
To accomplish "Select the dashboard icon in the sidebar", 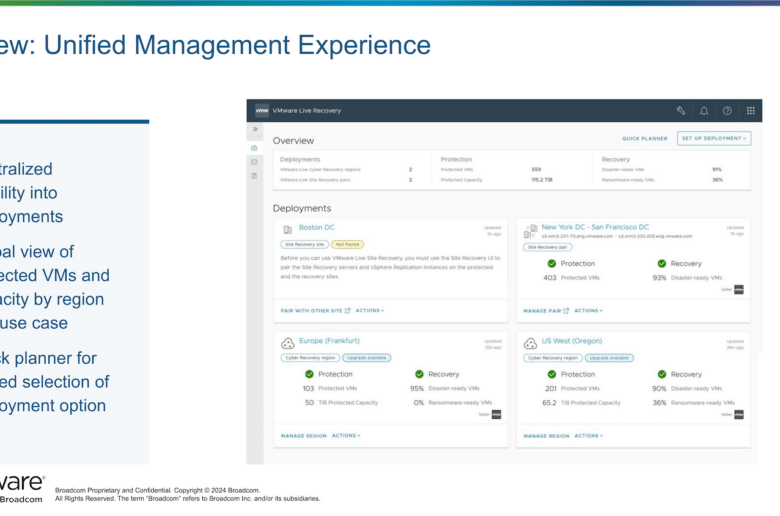I will click(x=254, y=148).
